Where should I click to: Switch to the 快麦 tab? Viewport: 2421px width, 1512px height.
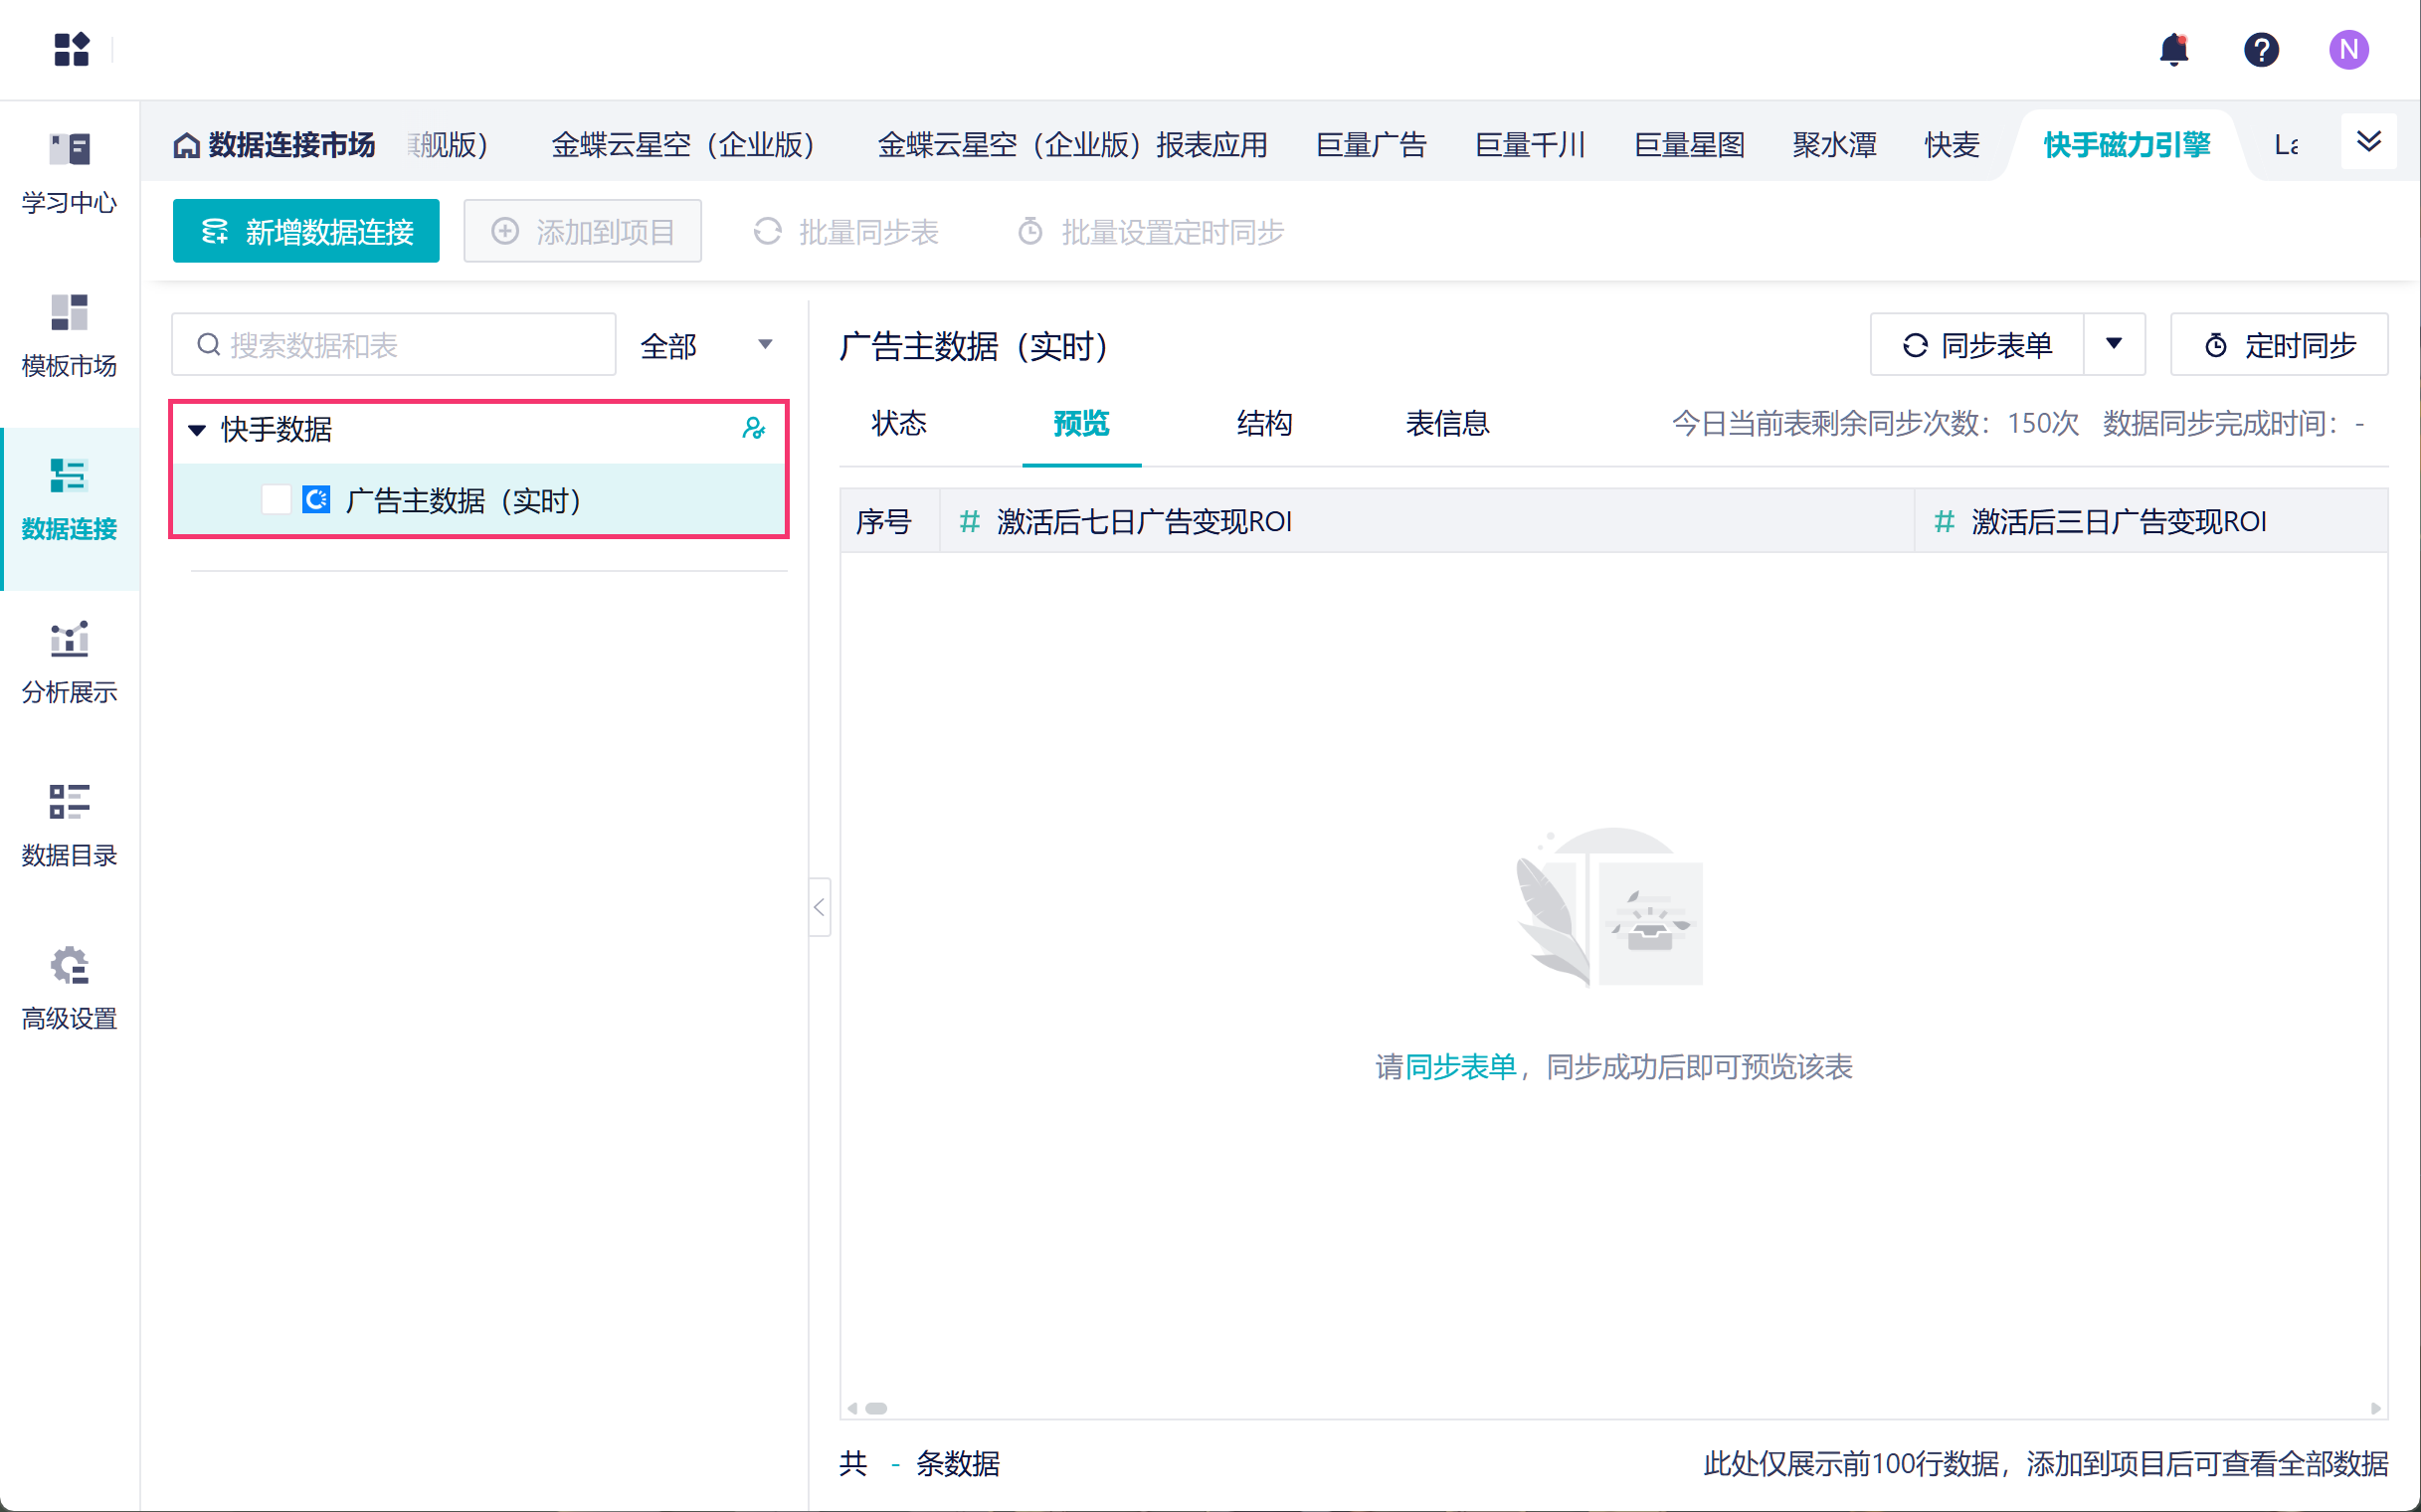(x=1952, y=145)
